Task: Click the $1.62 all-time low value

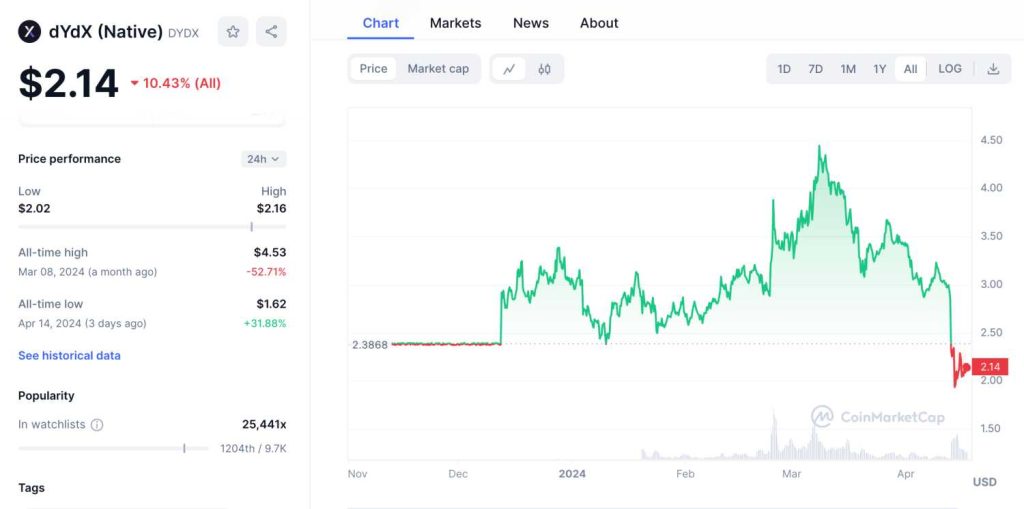Action: [x=271, y=304]
